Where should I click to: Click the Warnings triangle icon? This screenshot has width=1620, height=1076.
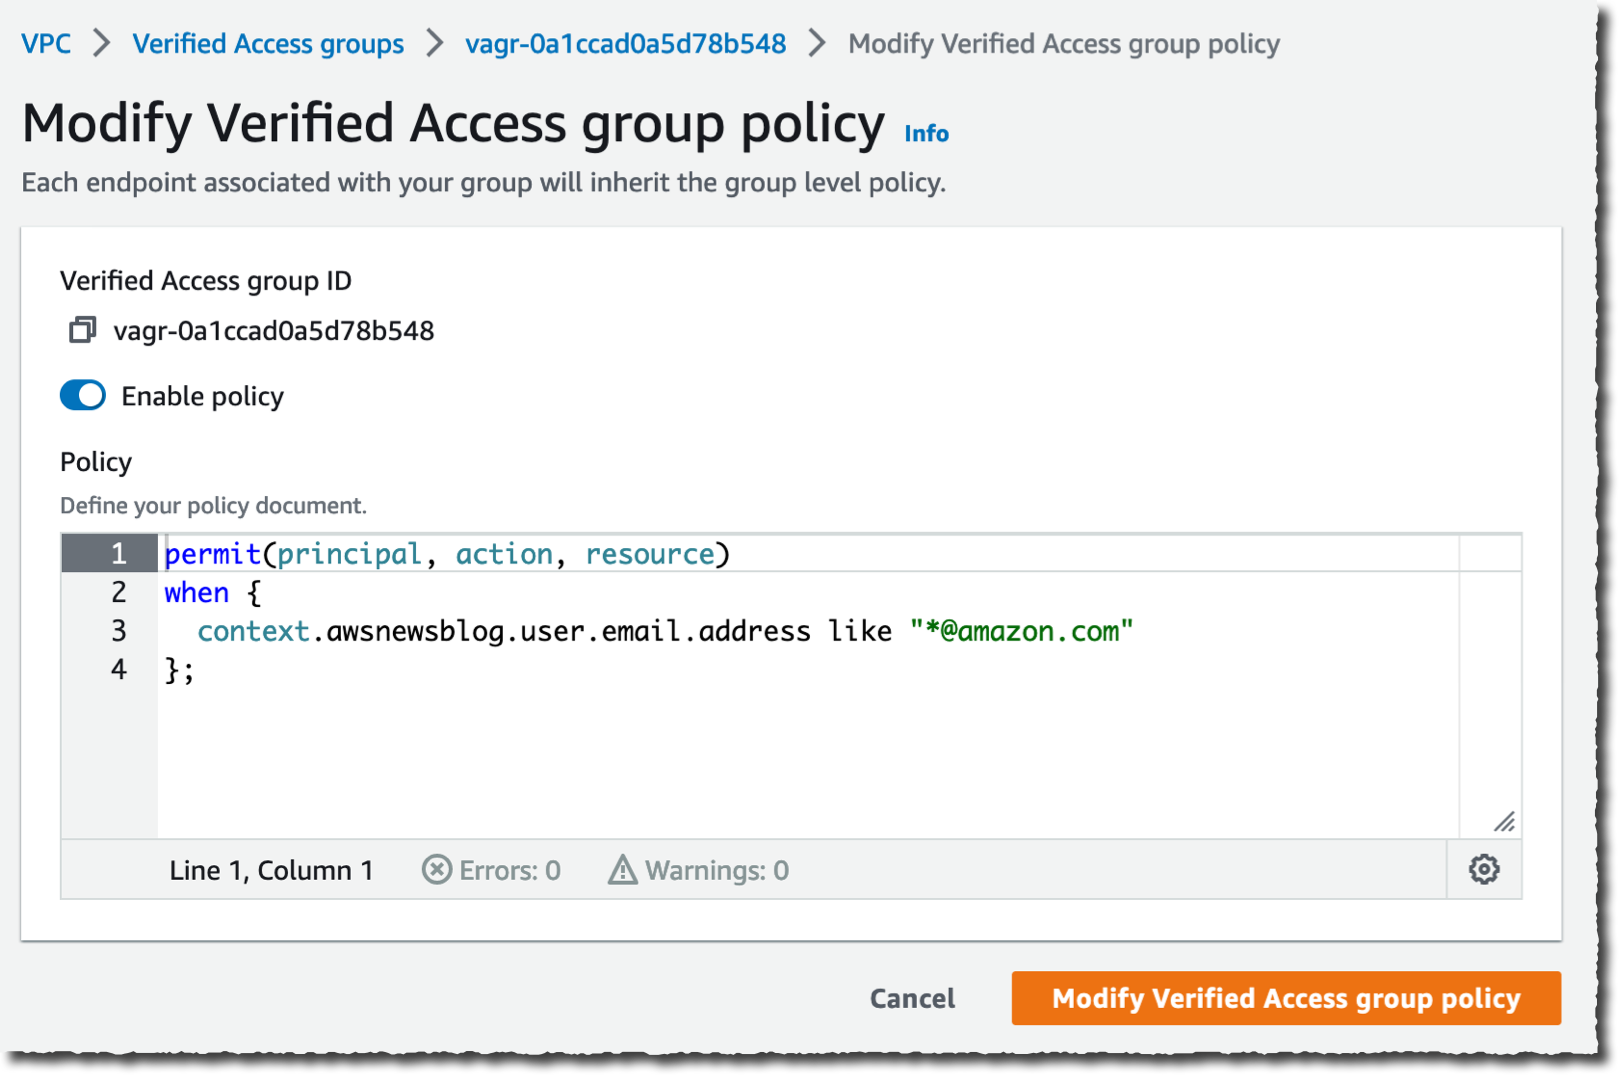pos(622,870)
